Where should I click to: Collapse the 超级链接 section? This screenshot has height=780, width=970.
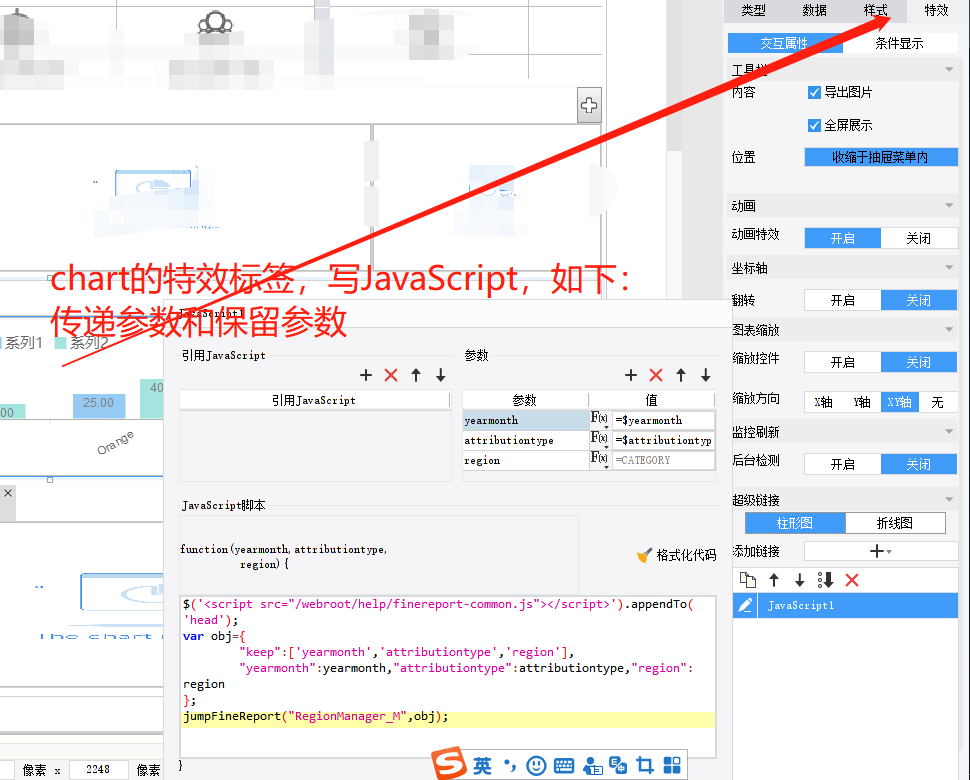click(x=949, y=500)
